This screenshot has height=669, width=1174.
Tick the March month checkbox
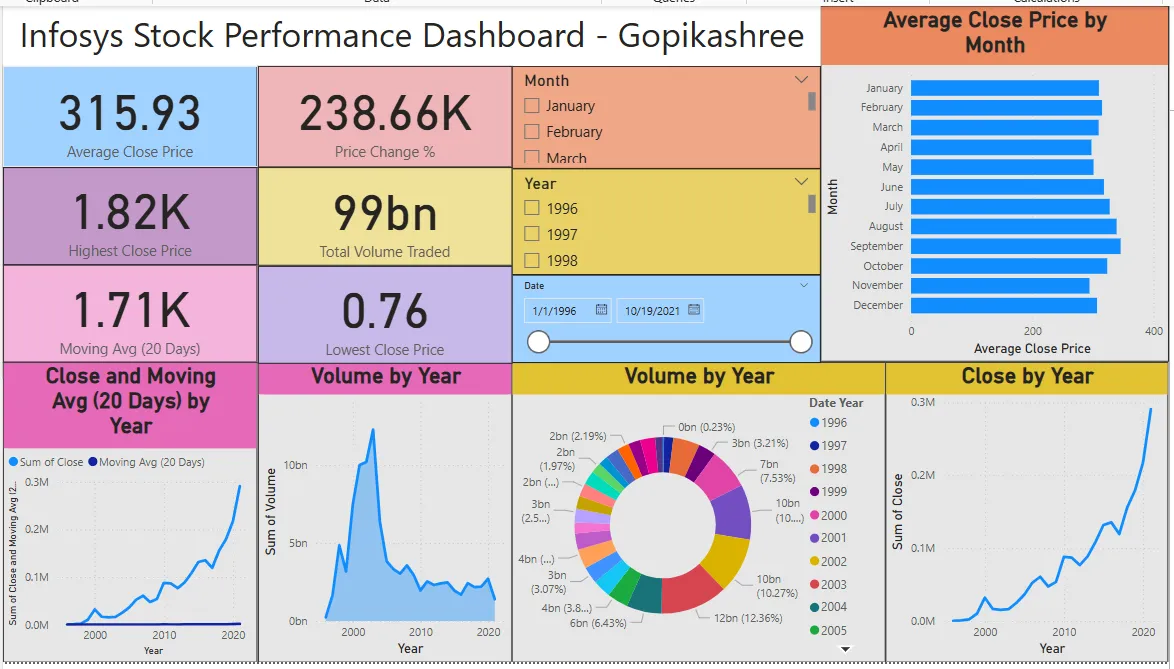click(532, 158)
